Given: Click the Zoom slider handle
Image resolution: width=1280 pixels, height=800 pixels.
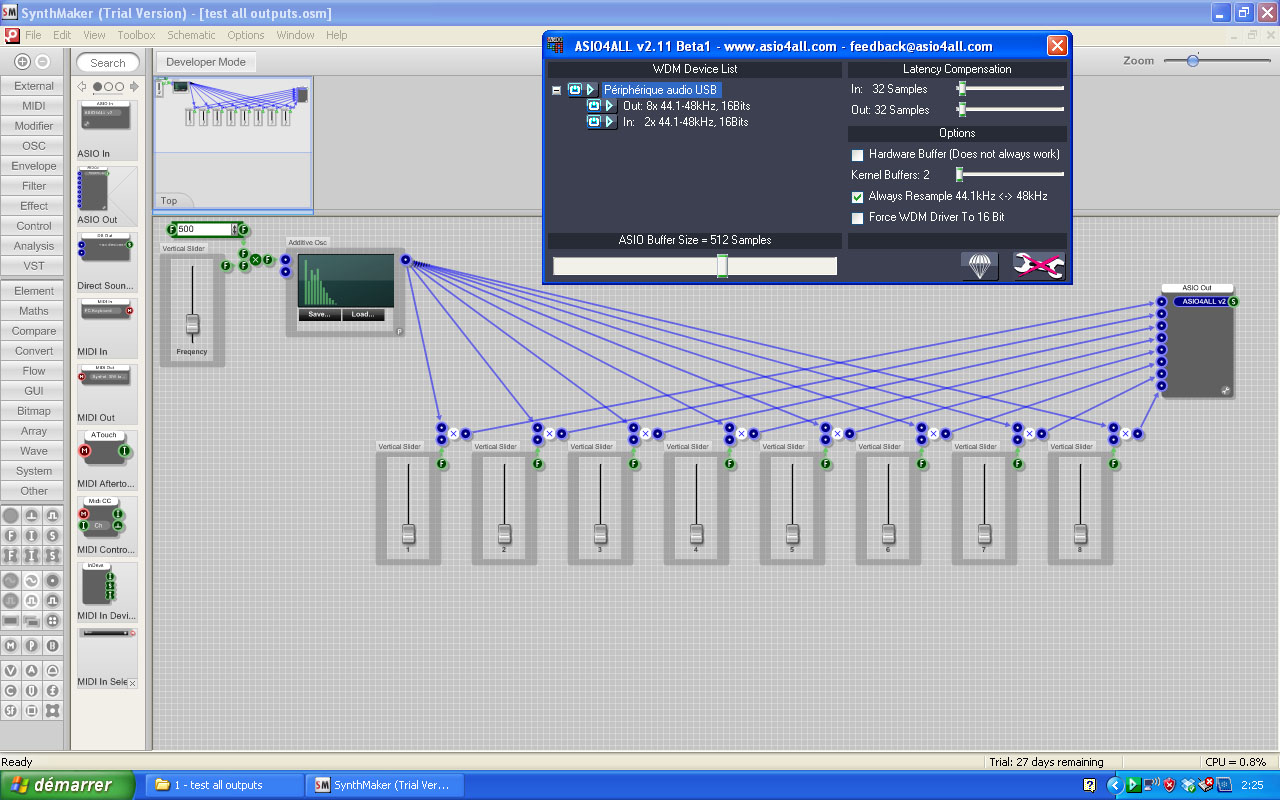Looking at the screenshot, I should coord(1193,61).
